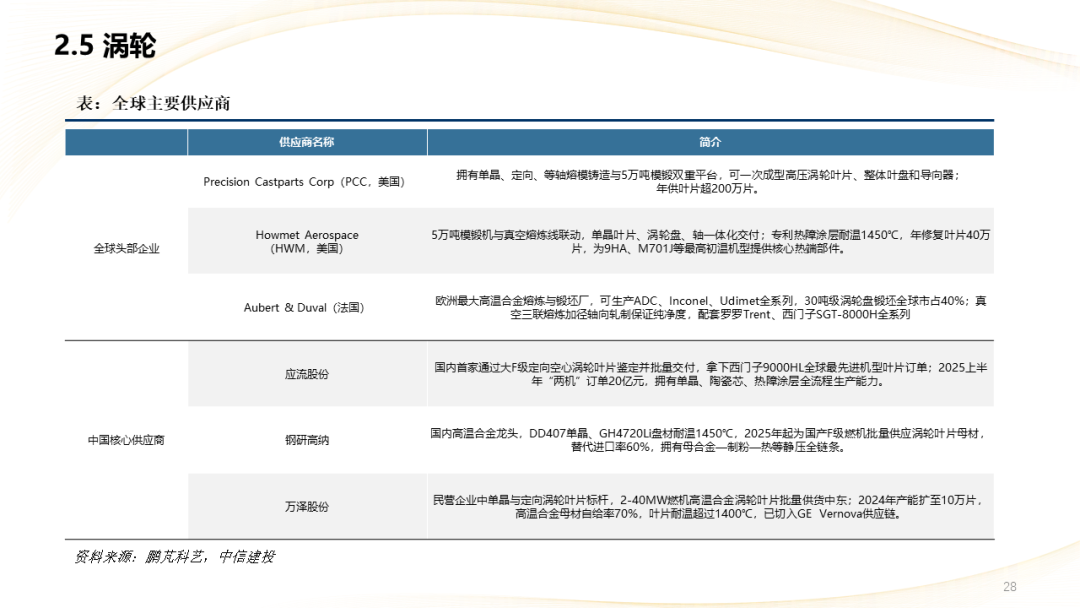Click the '简介' column header
This screenshot has width=1080, height=608.
[710, 142]
